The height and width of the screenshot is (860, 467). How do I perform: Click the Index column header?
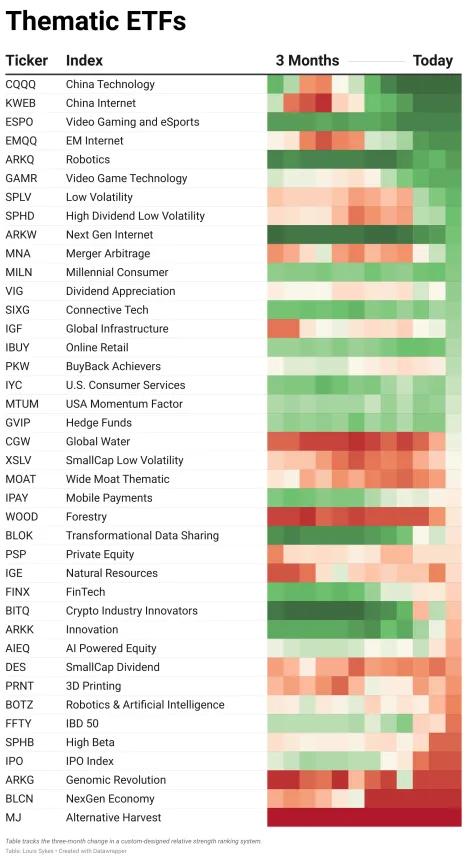pyautogui.click(x=84, y=60)
